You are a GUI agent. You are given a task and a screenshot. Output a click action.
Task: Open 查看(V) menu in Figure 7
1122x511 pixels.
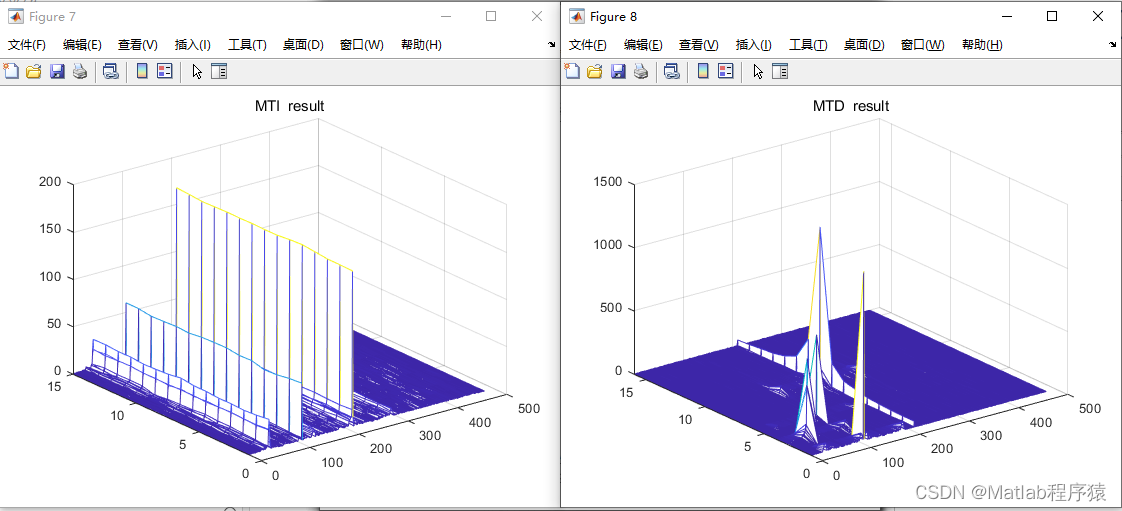pos(137,45)
